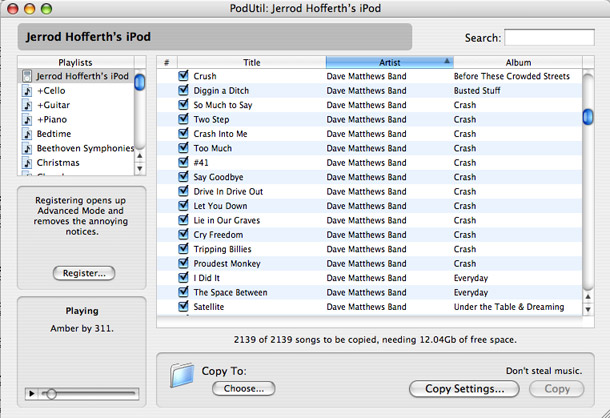Image resolution: width=610 pixels, height=418 pixels.
Task: Click the Christmas playlist music-note icon
Action: click(27, 163)
